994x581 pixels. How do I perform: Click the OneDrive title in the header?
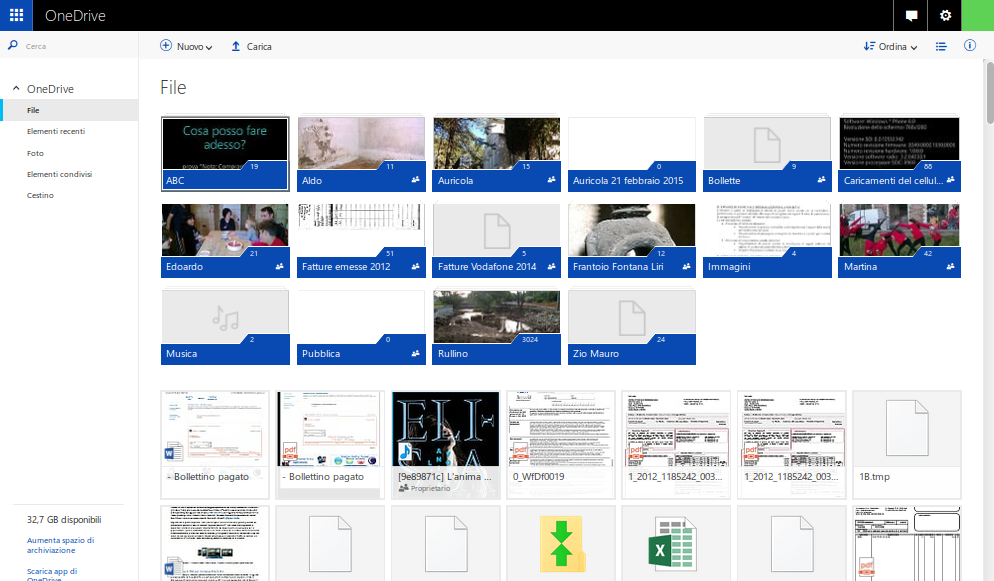(x=75, y=15)
